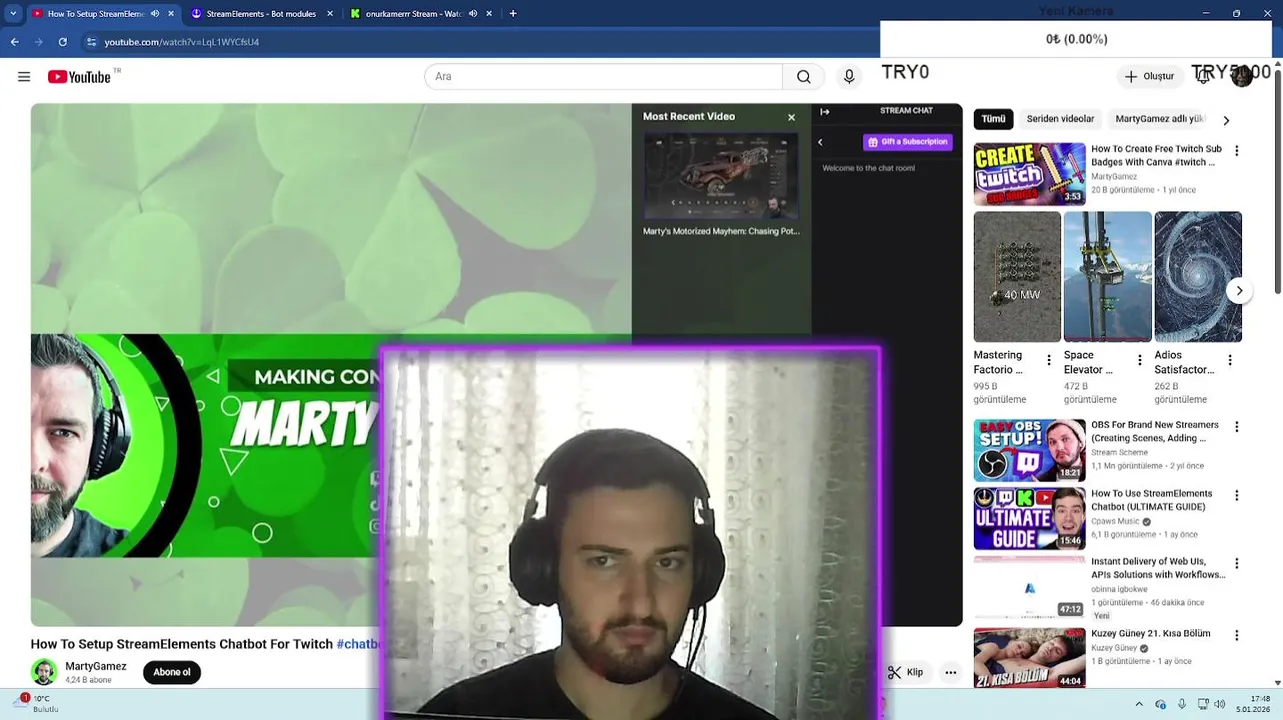Close the How To Setup StreamElements tab

point(171,14)
